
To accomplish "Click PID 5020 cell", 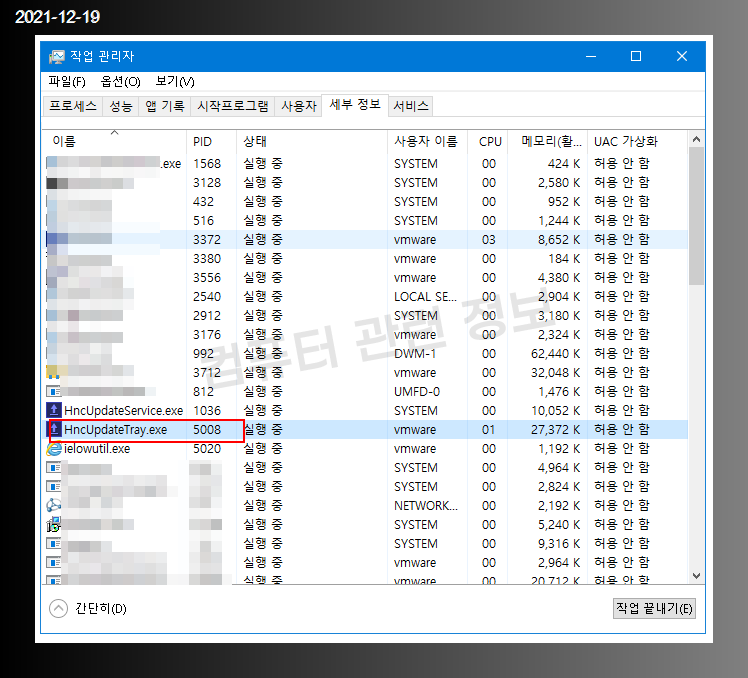I will tap(207, 449).
